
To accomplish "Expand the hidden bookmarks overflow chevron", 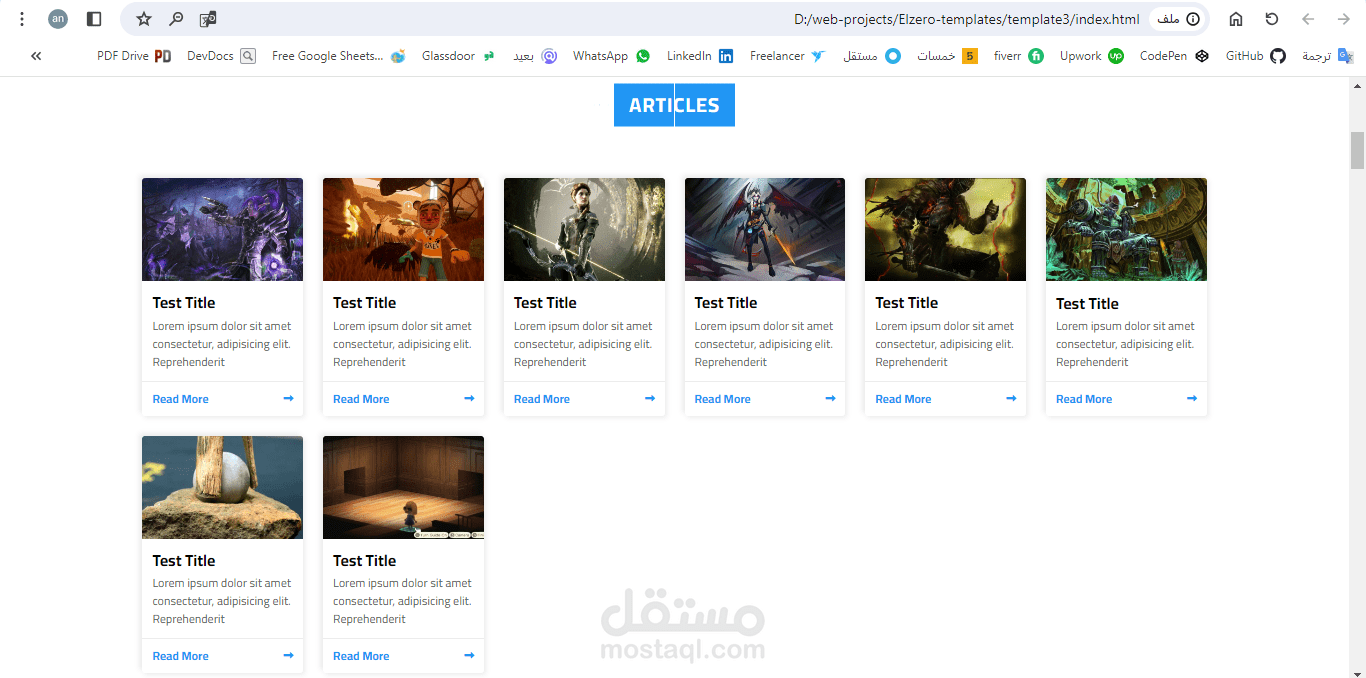I will click(x=36, y=56).
